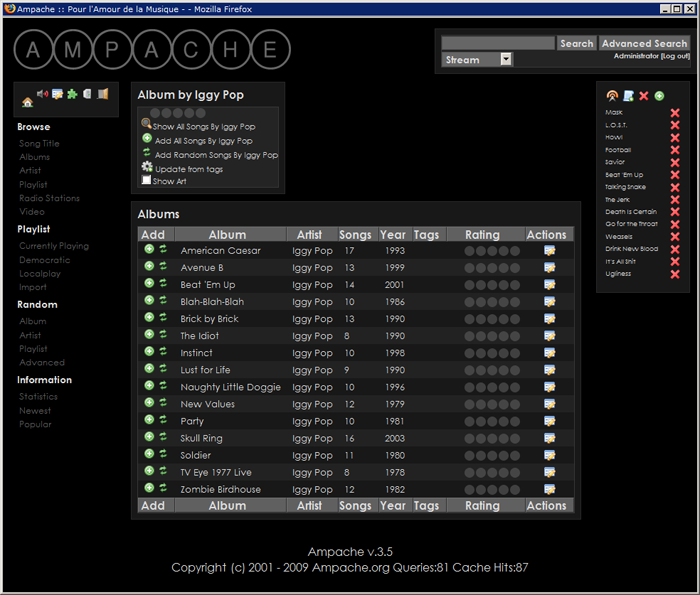Click the Log out door icon
This screenshot has width=700, height=595.
pos(103,94)
